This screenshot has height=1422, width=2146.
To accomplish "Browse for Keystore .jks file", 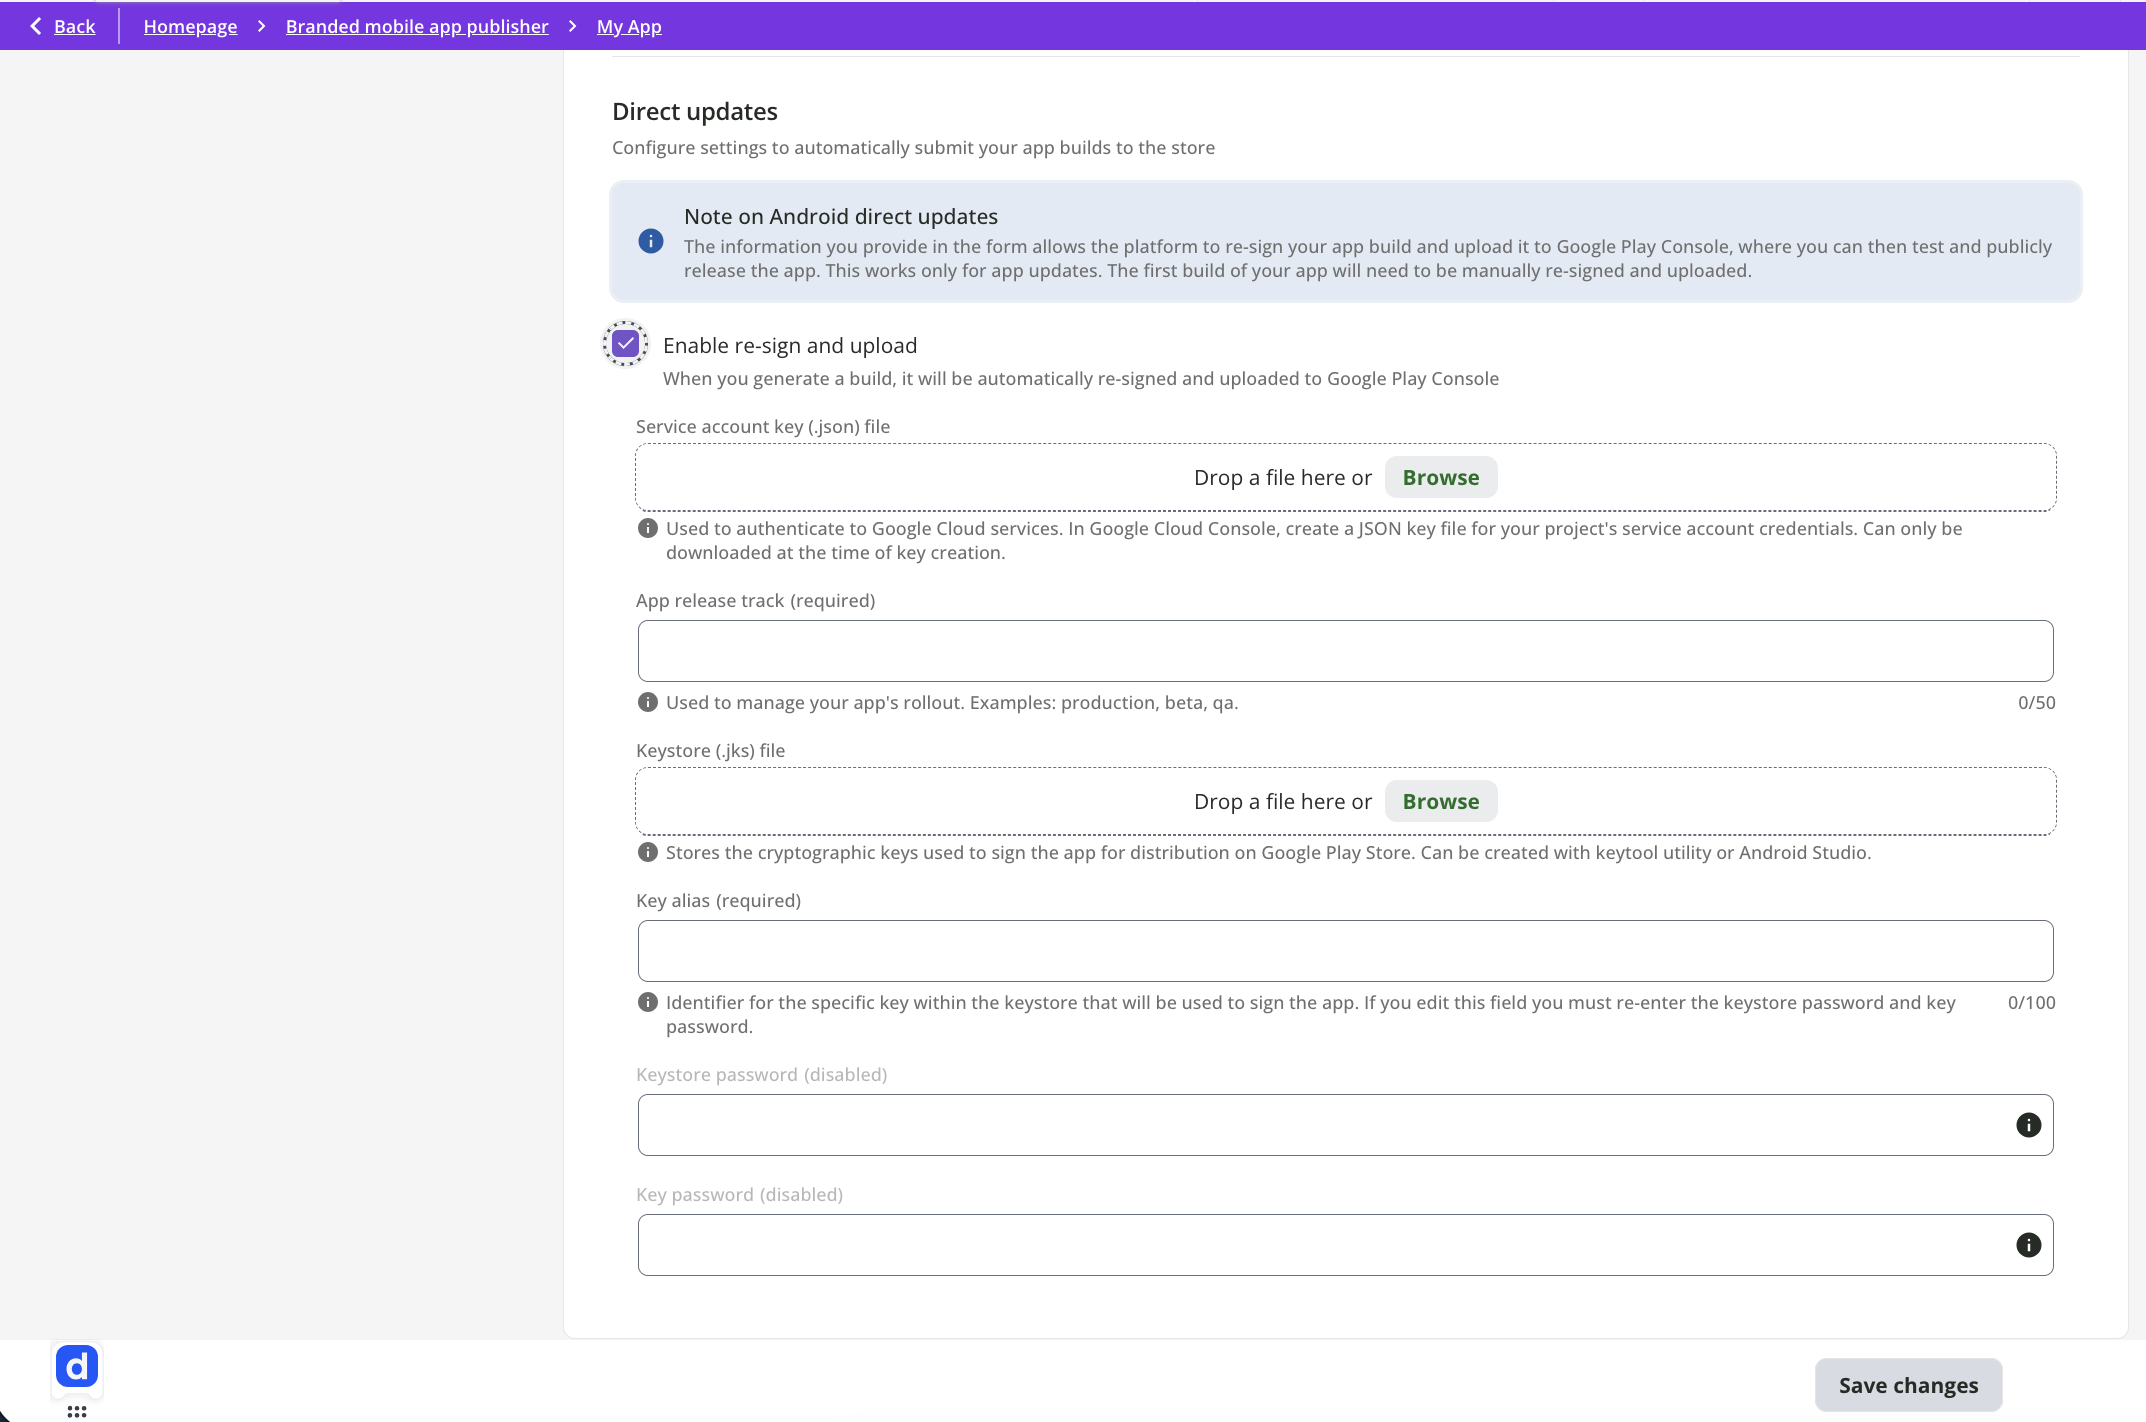I will click(x=1440, y=801).
